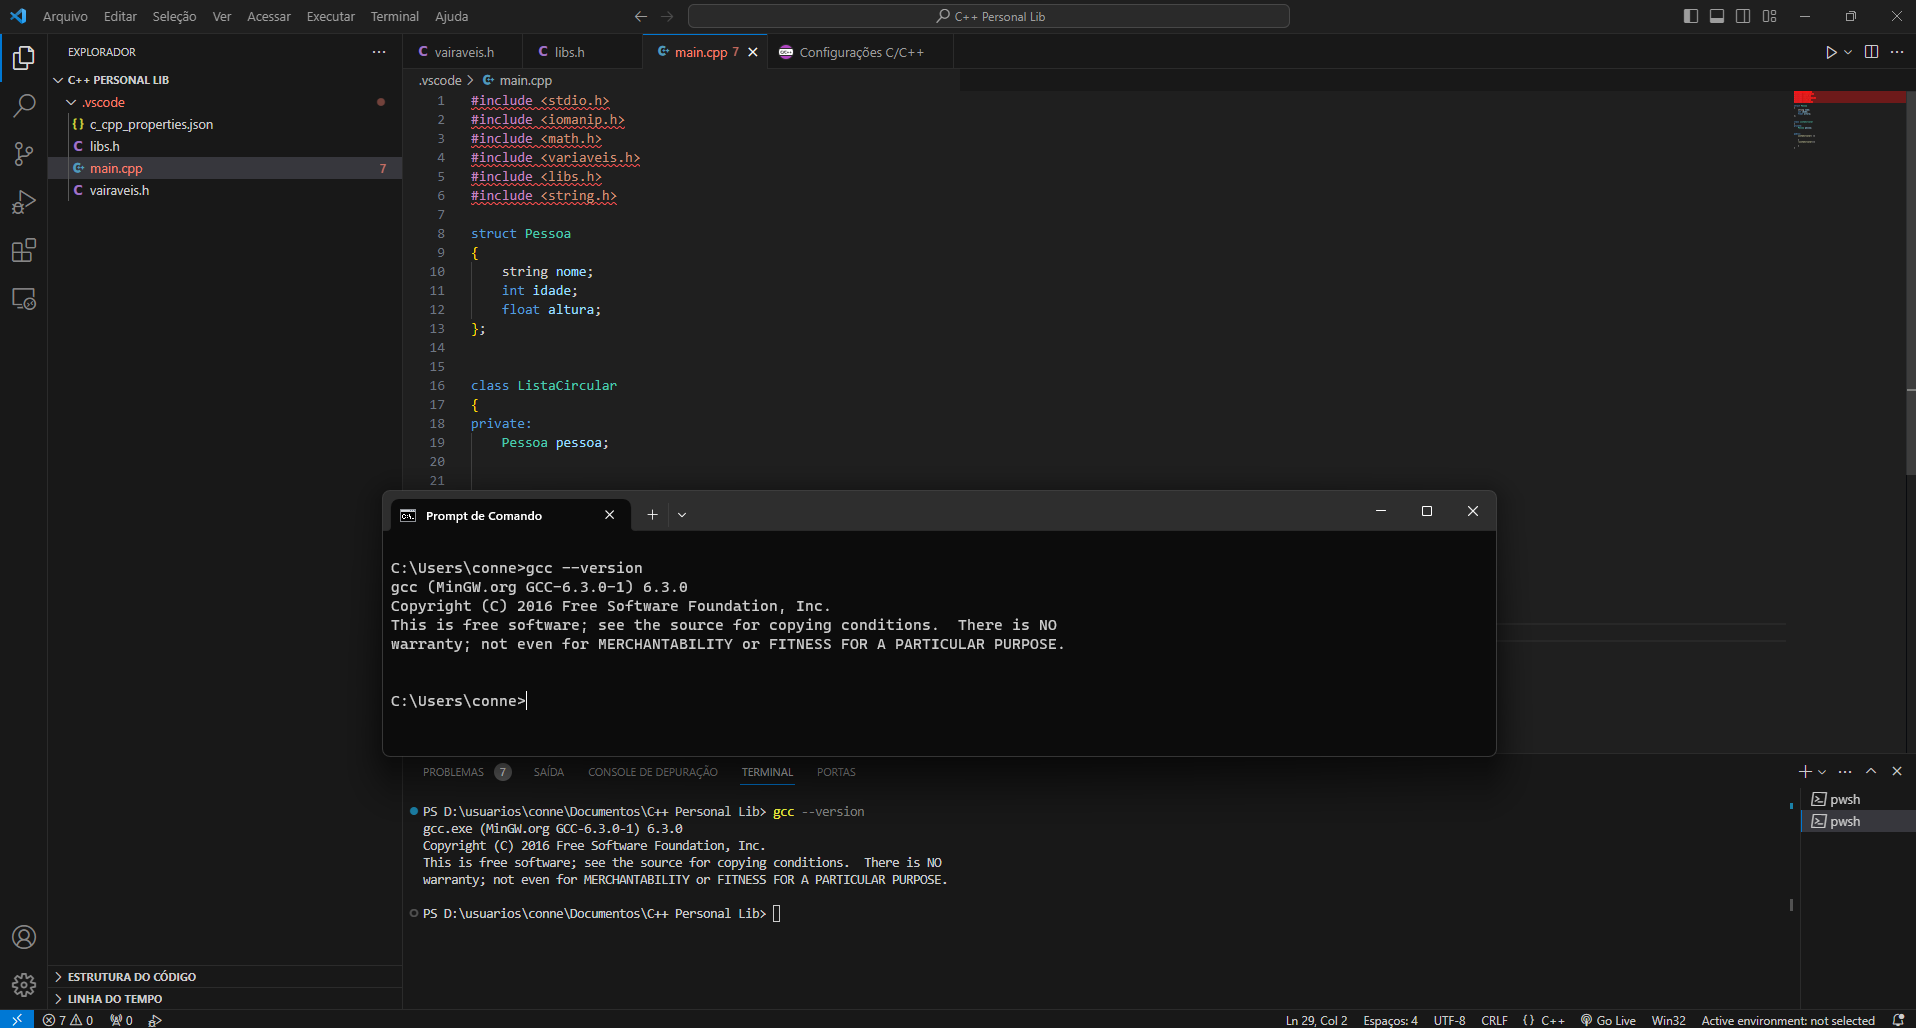1916x1028 pixels.
Task: Open errors and warnings status indicator
Action: [68, 1020]
